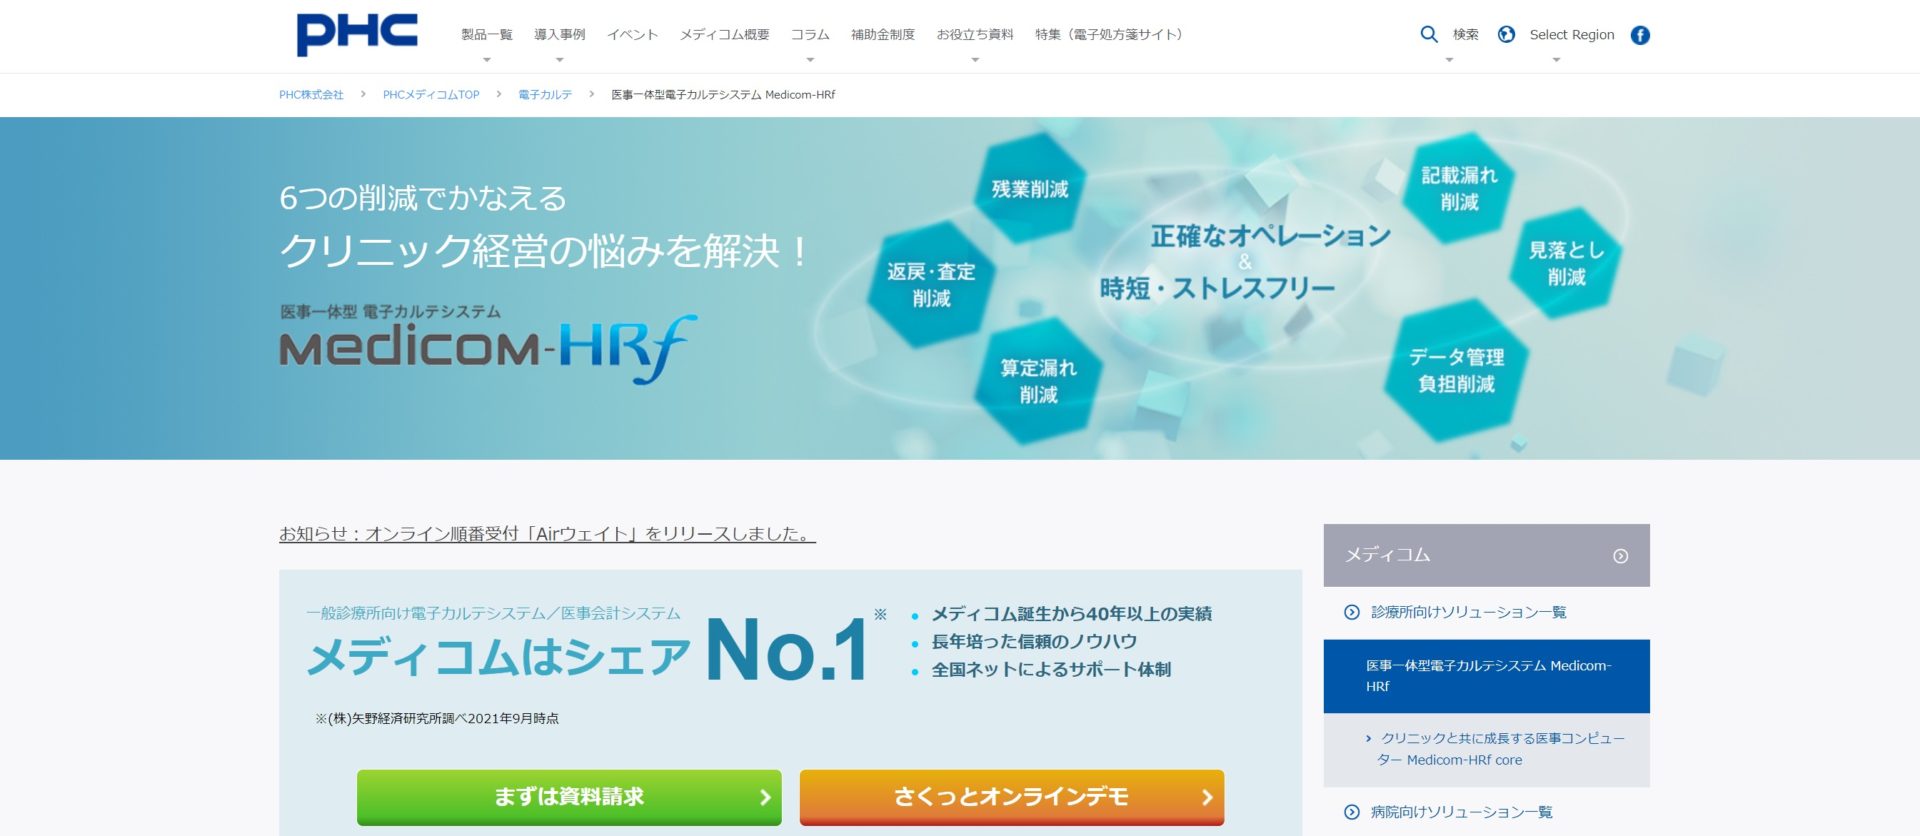The image size is (1920, 836).
Task: Open 導入事例 menu
Action: click(560, 34)
